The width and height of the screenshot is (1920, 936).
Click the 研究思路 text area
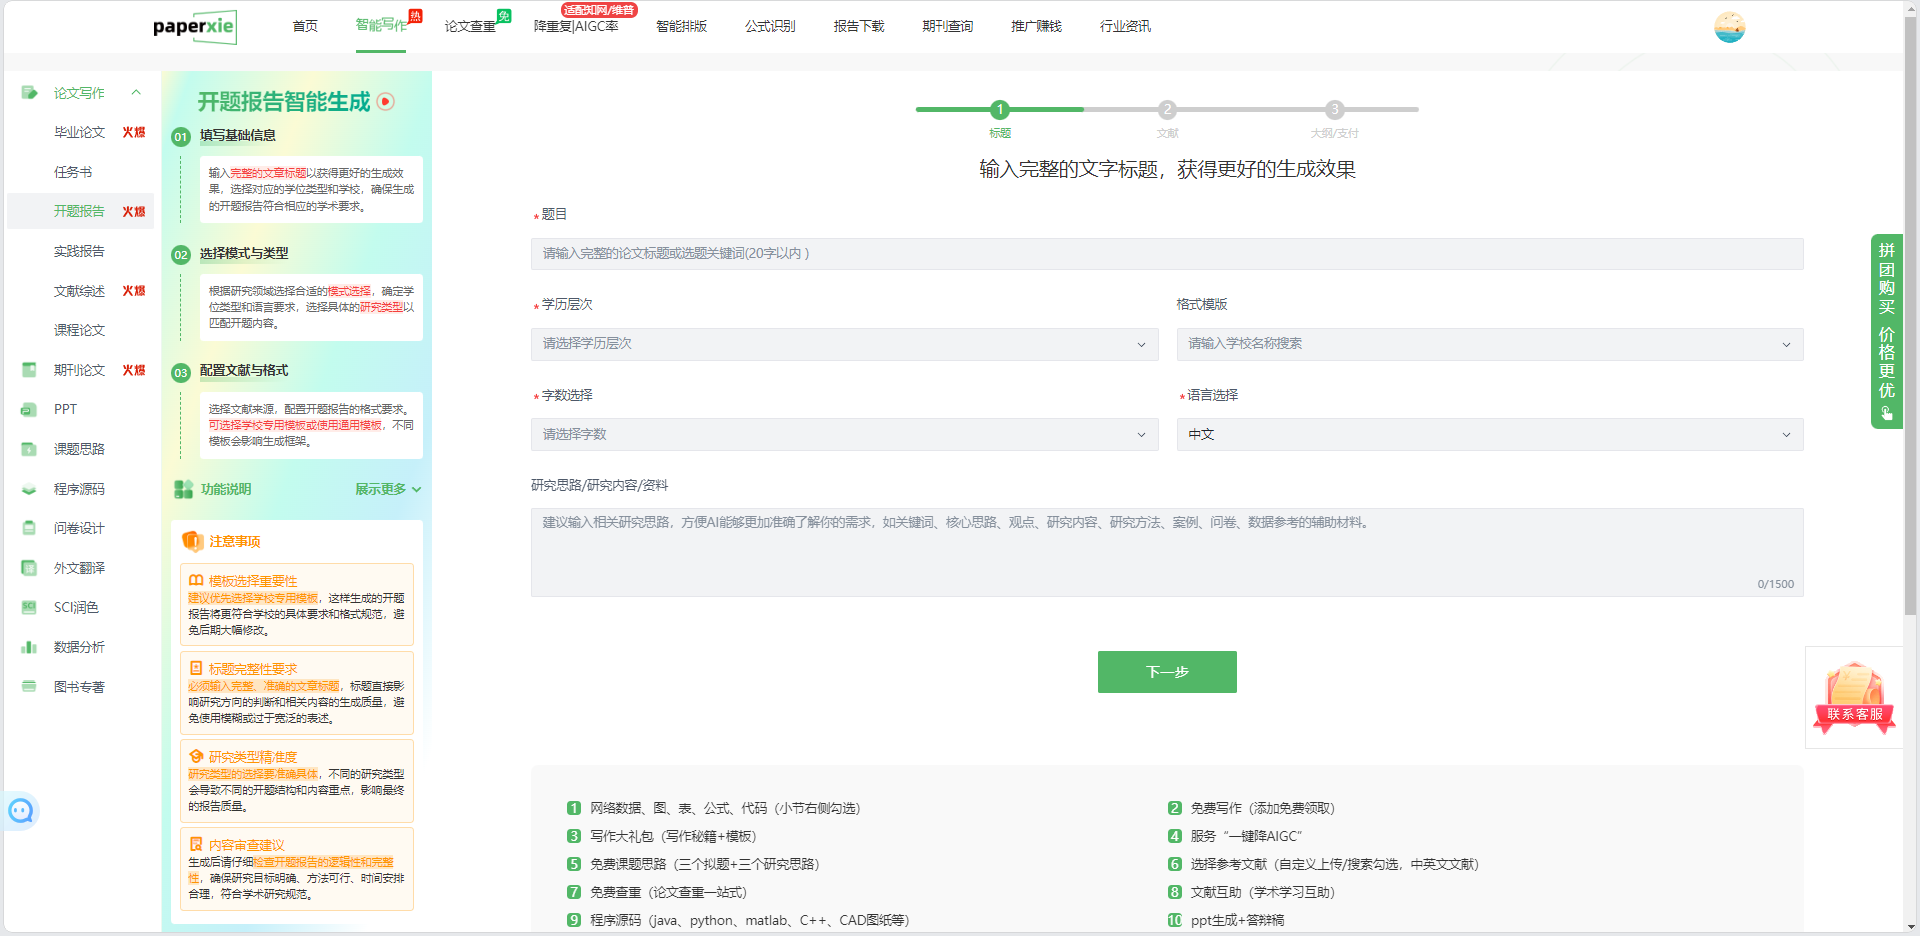(1166, 552)
